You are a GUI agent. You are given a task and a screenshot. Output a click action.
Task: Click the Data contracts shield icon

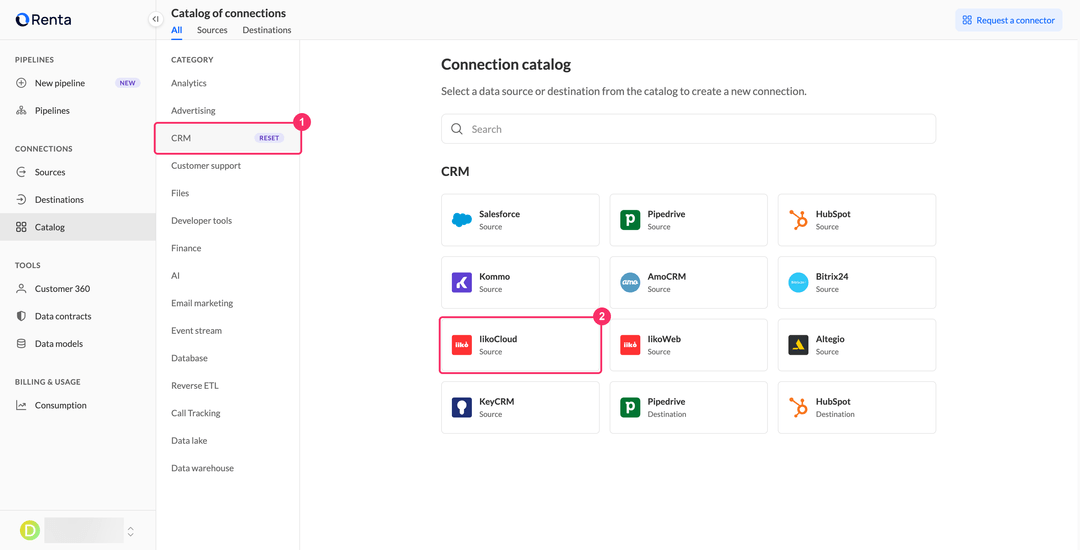pos(21,316)
